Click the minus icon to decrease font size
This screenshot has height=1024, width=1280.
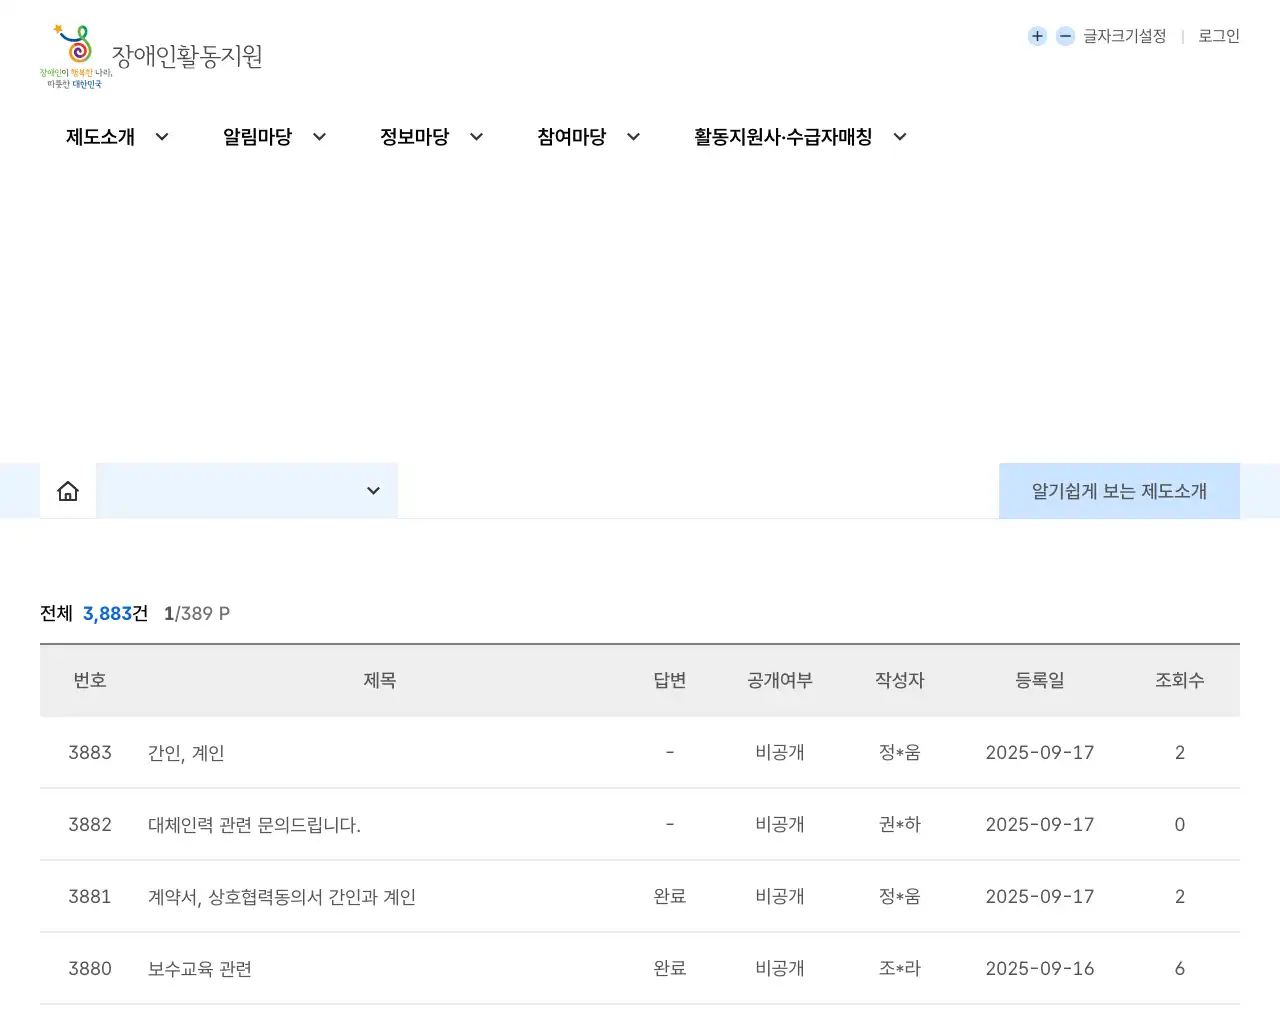coord(1065,36)
